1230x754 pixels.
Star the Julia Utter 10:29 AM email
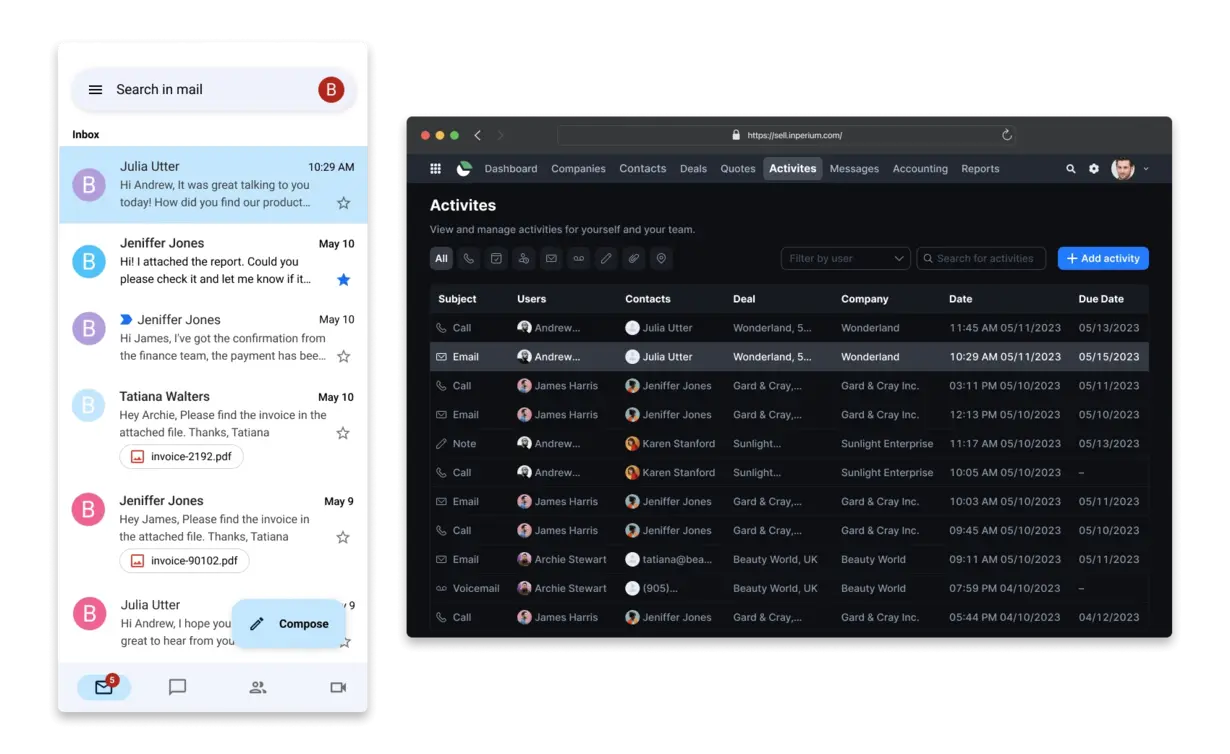coord(343,203)
